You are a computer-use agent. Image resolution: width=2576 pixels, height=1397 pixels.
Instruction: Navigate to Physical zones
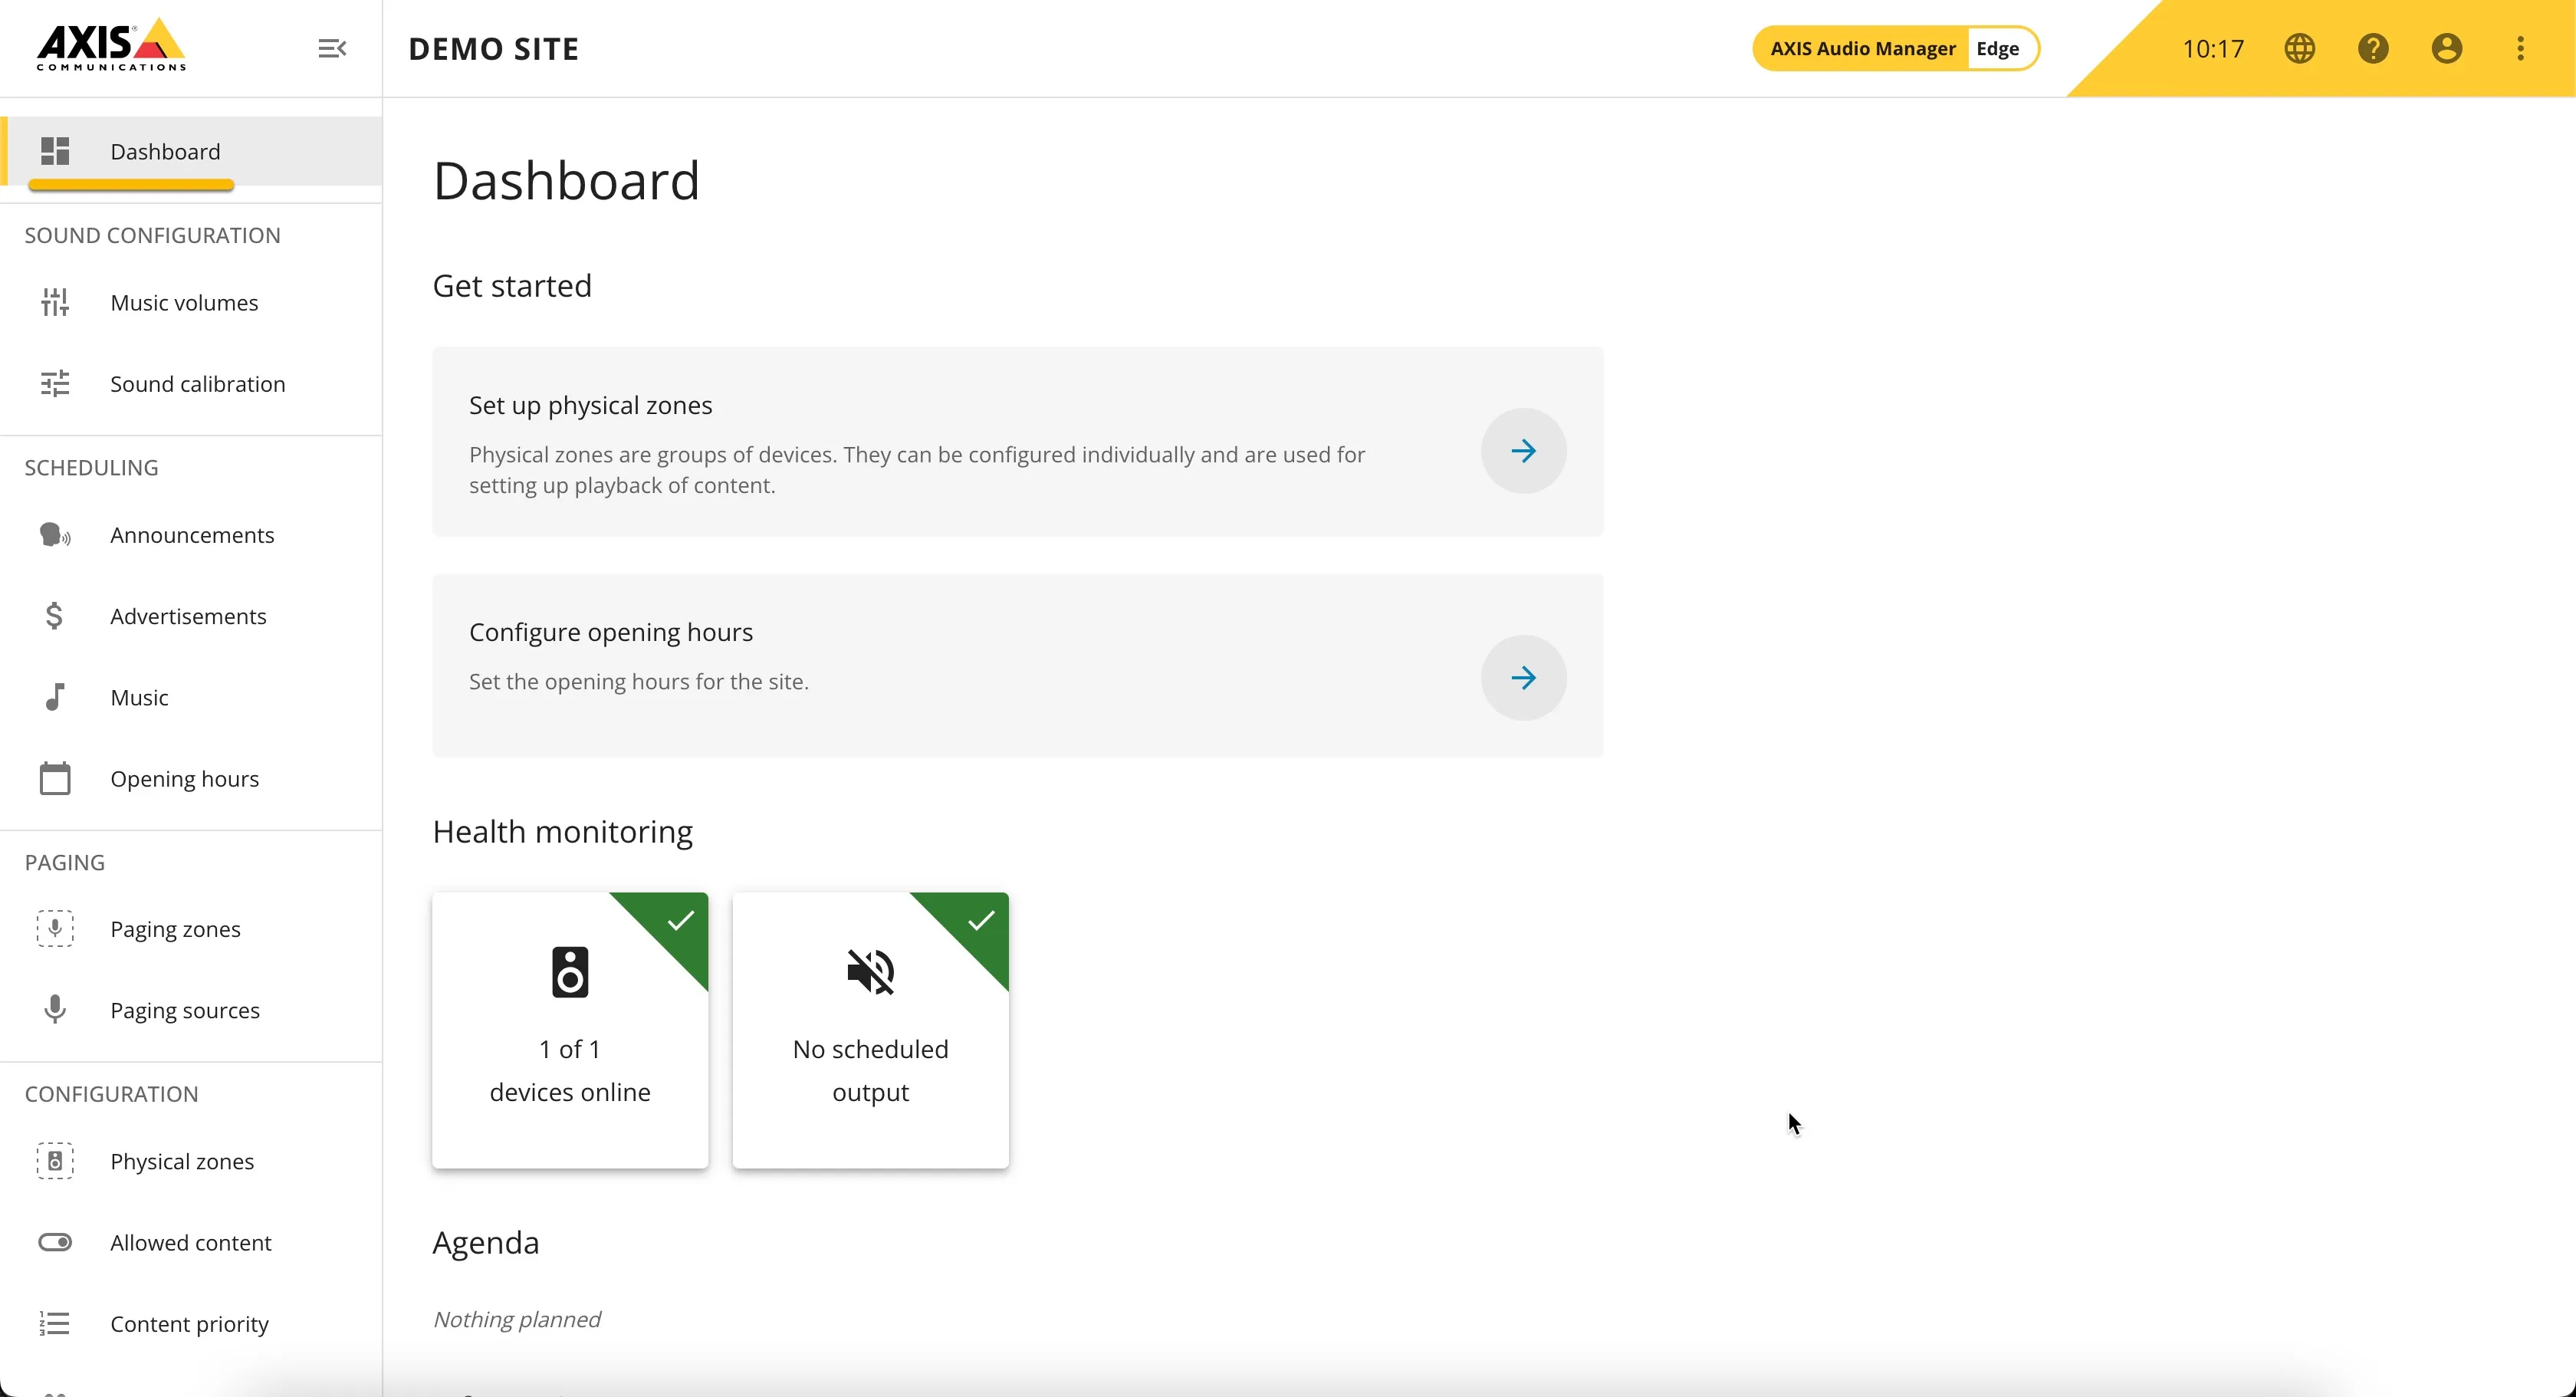192,1161
